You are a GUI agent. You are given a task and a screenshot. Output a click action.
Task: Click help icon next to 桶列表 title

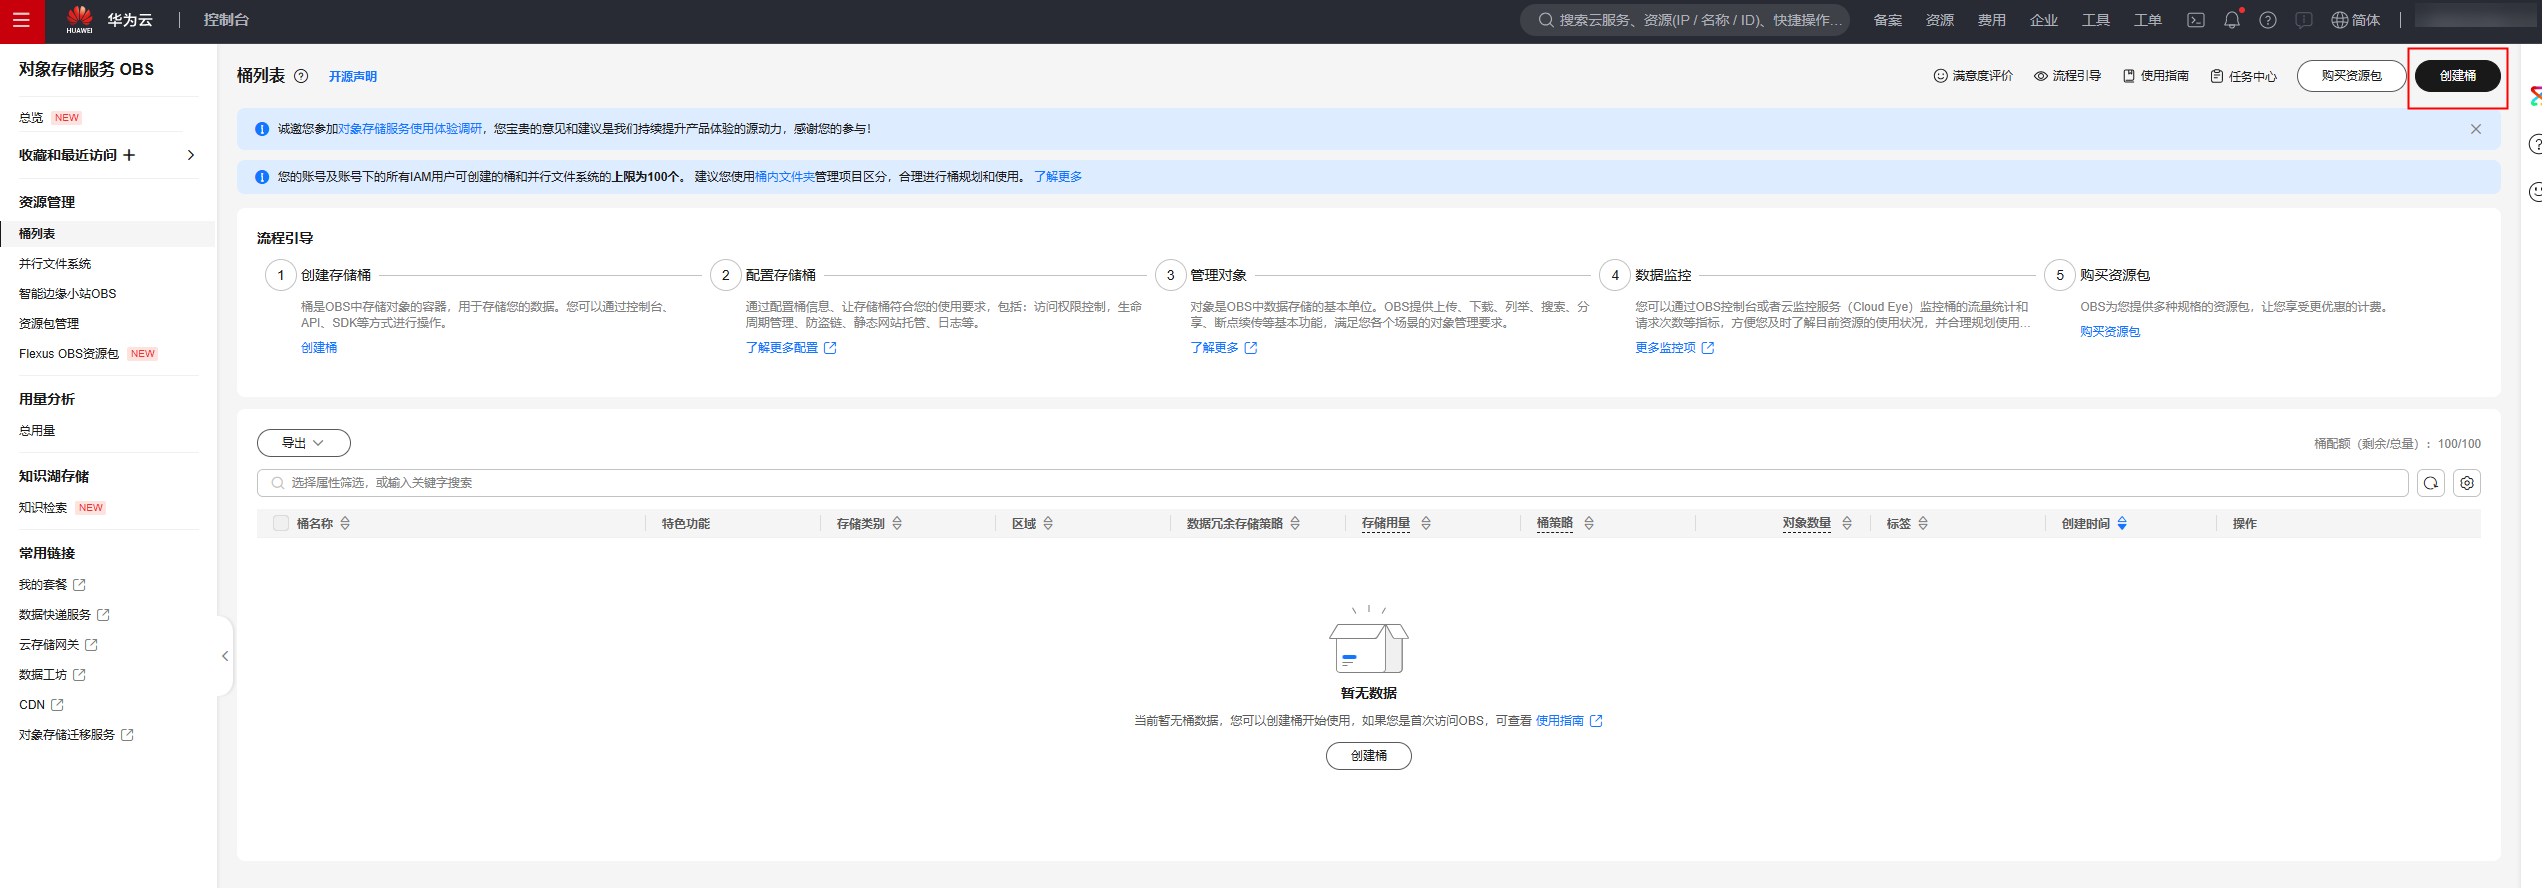[x=301, y=76]
